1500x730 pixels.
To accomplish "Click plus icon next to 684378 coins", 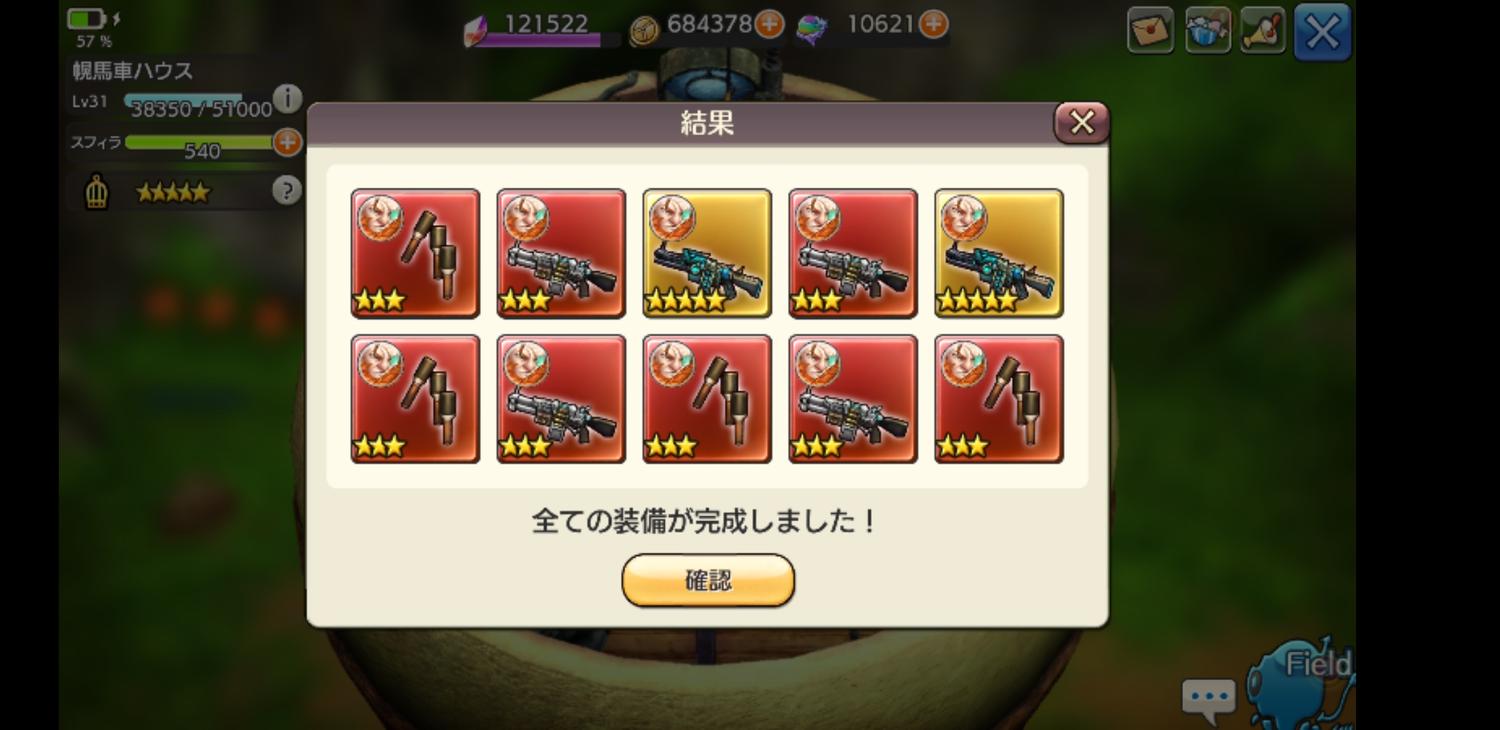I will [x=769, y=24].
